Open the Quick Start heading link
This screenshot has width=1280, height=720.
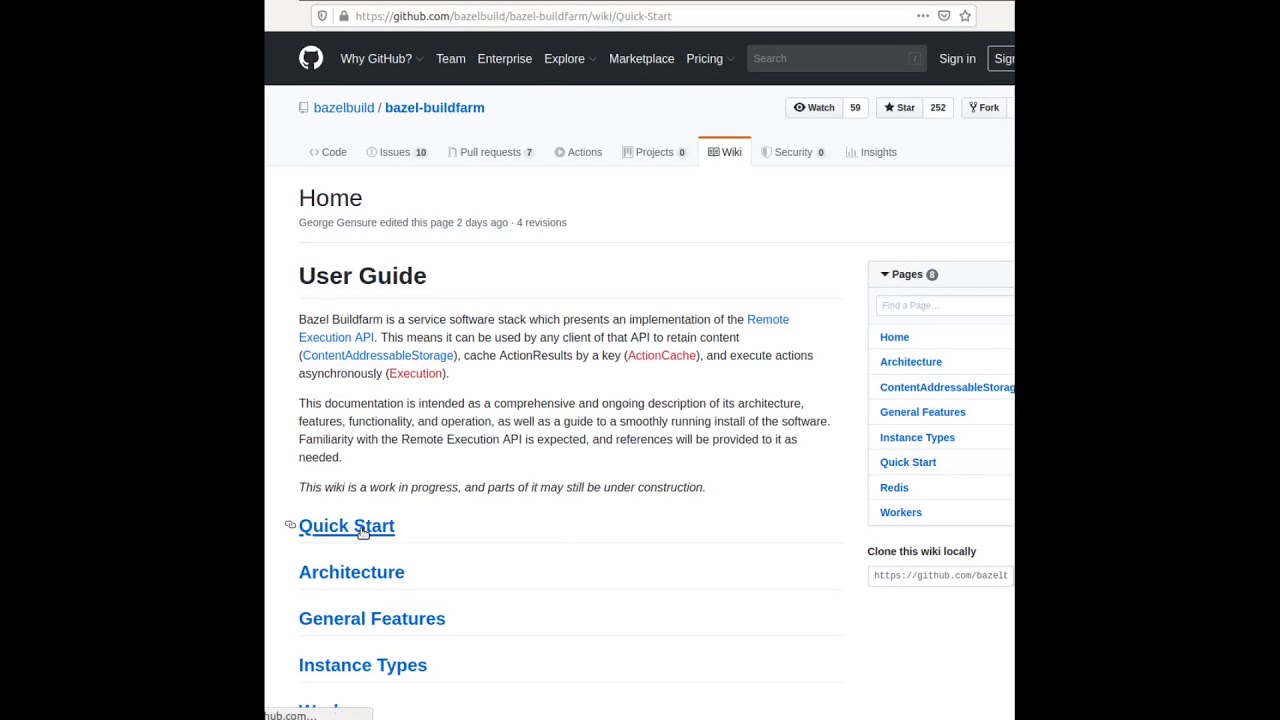(347, 526)
